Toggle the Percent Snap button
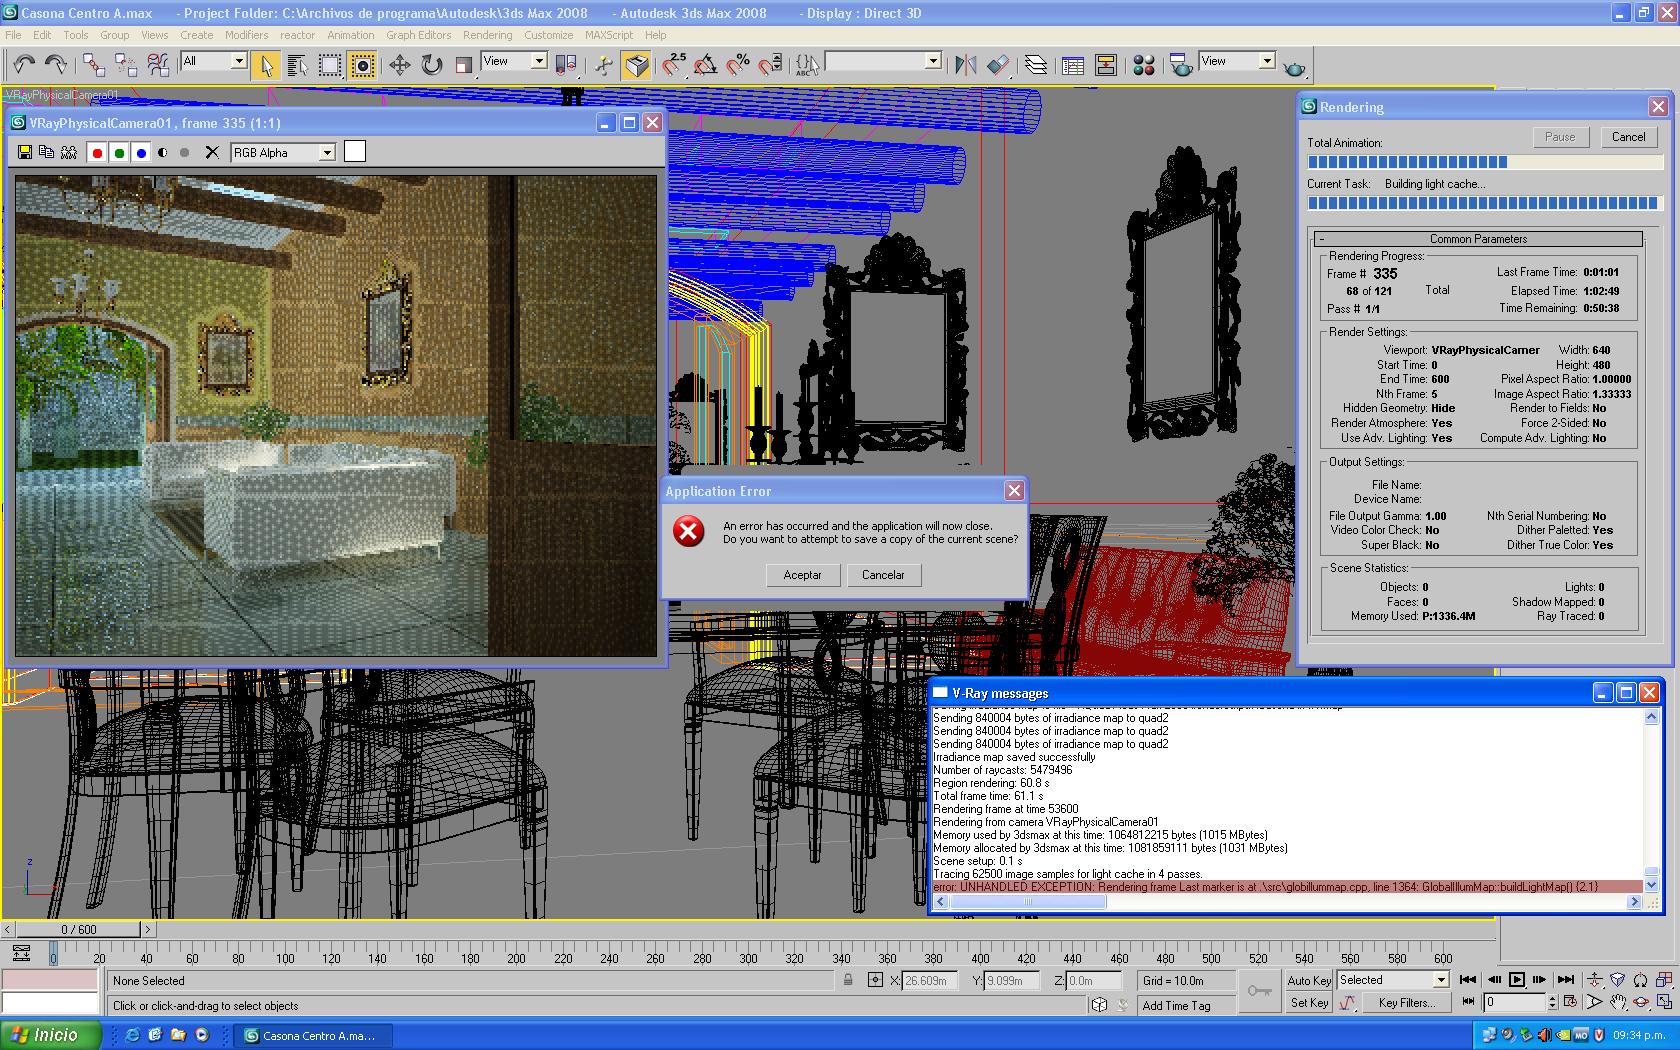Screen dimensions: 1680x1050 tap(738, 65)
